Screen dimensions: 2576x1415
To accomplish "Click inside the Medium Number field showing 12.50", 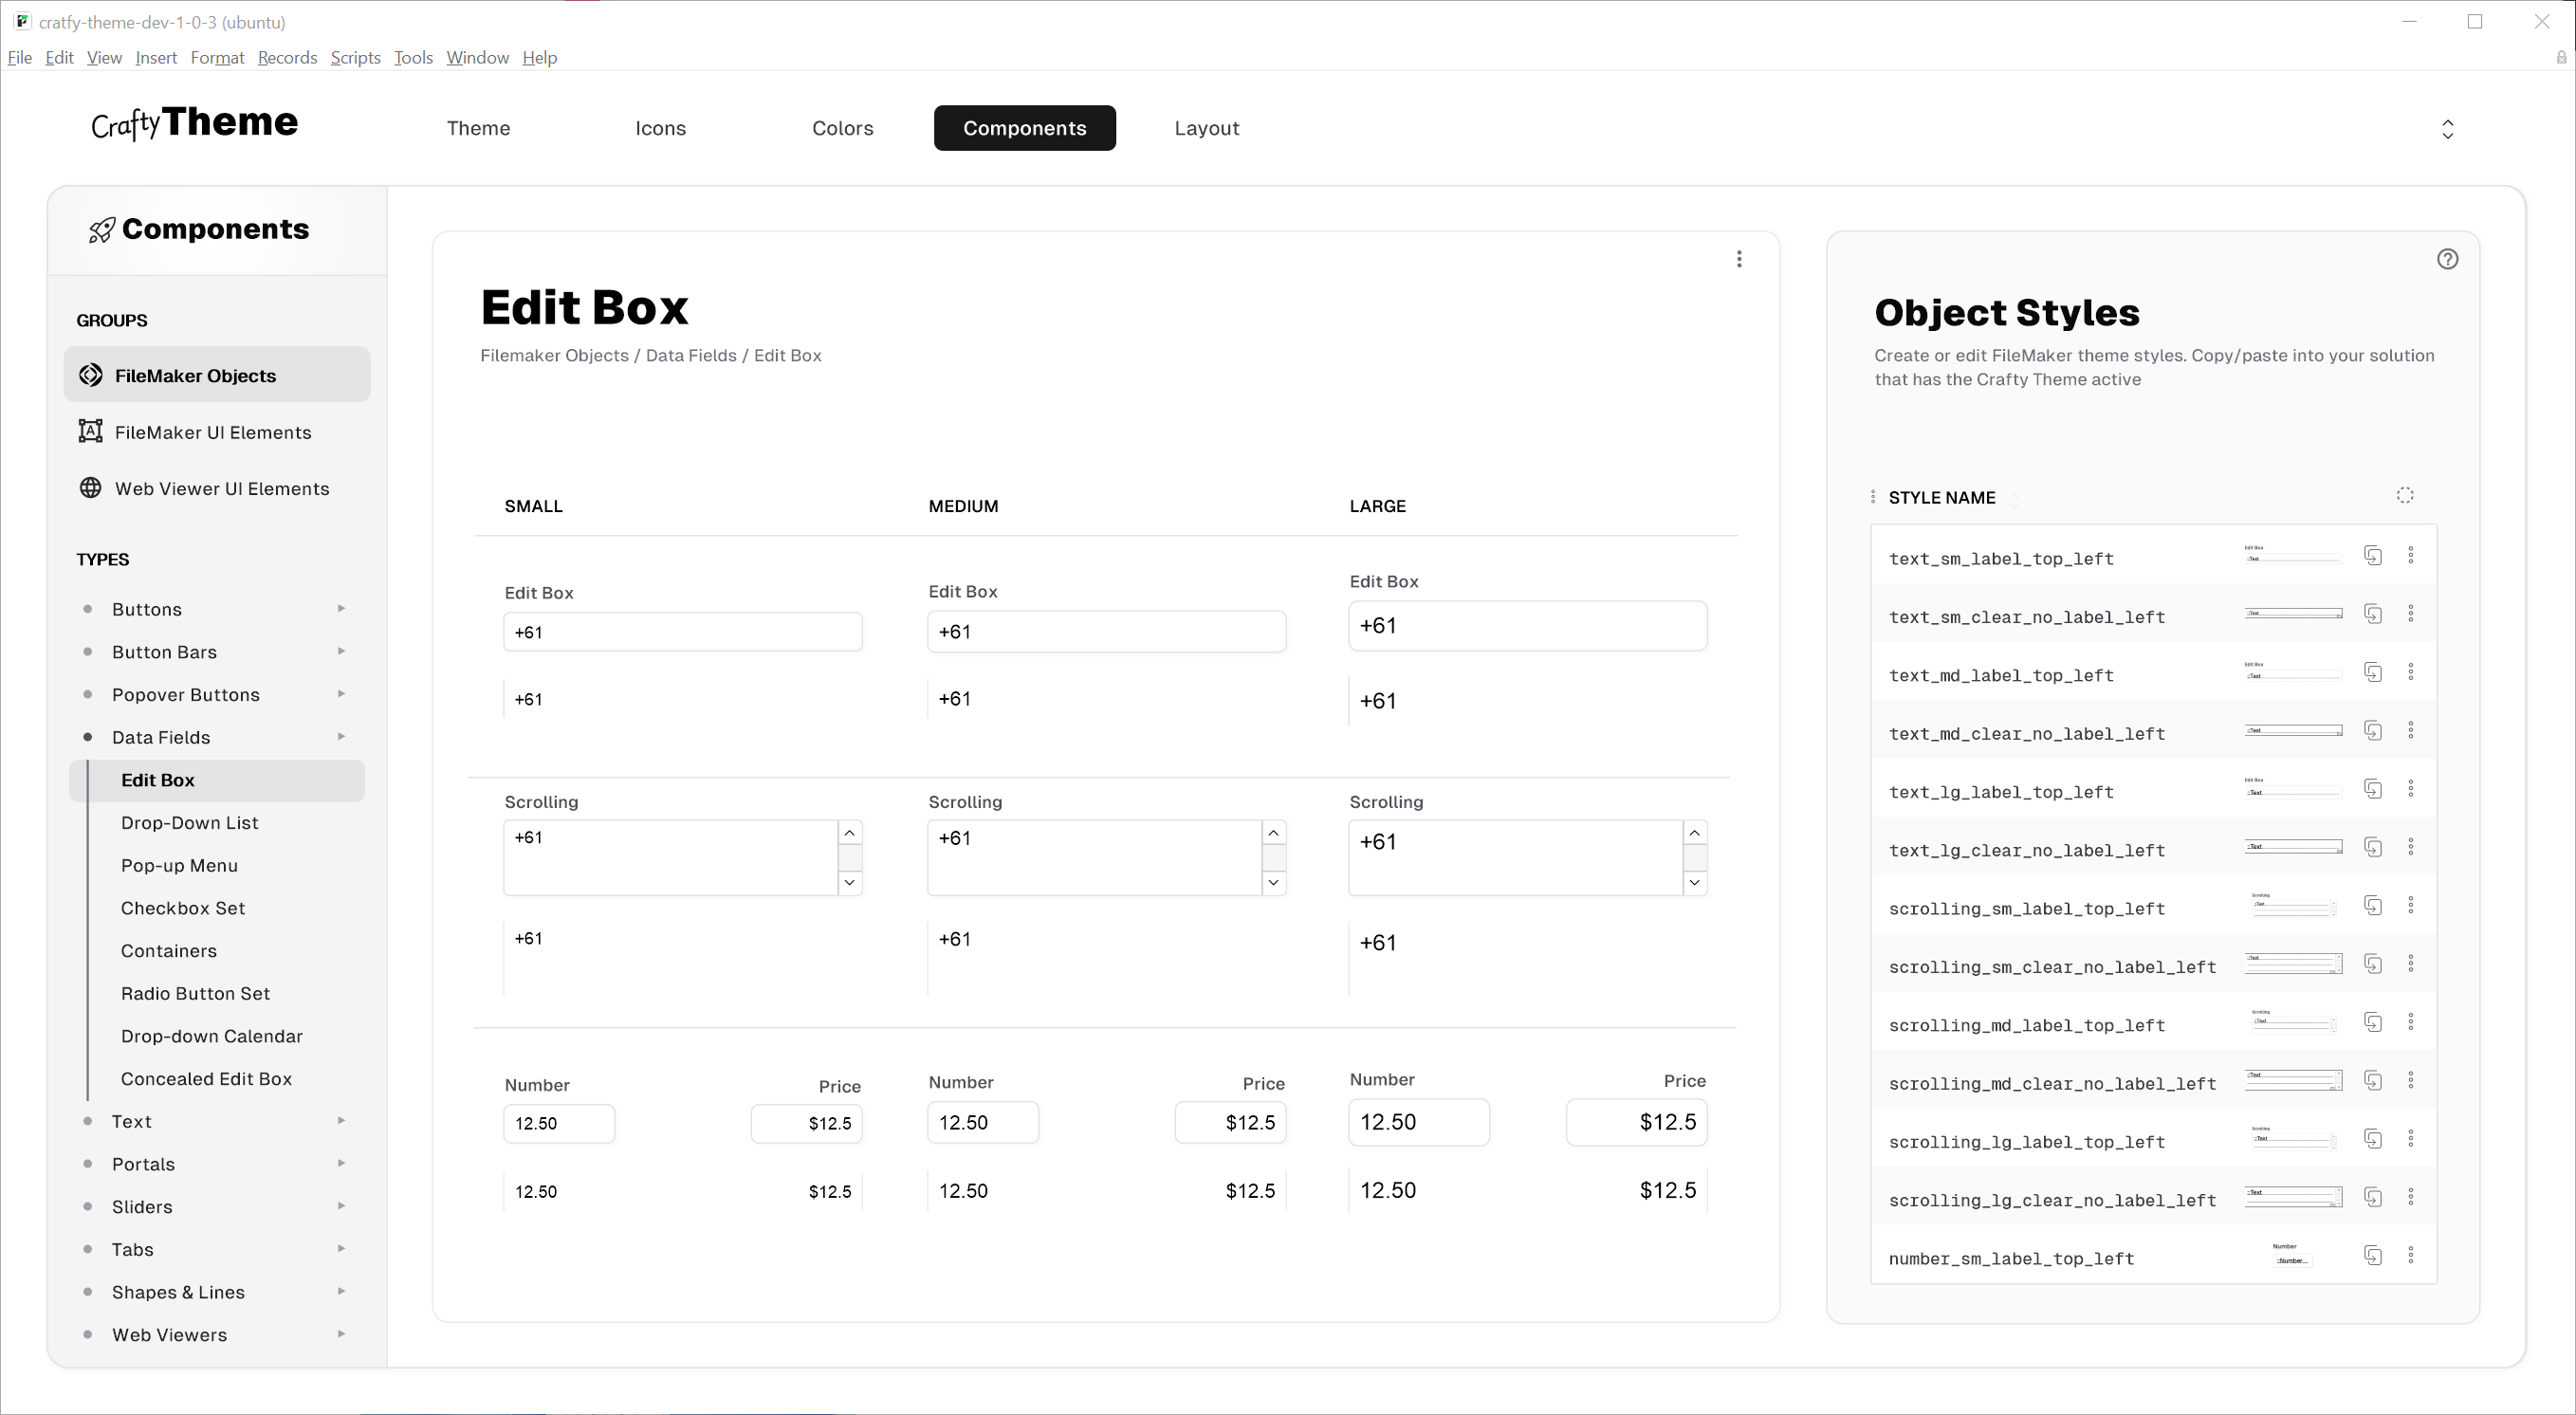I will [983, 1122].
